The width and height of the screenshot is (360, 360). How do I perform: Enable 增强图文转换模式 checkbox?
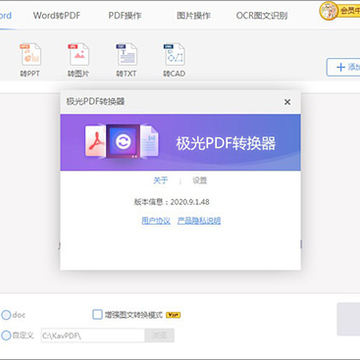(x=97, y=314)
